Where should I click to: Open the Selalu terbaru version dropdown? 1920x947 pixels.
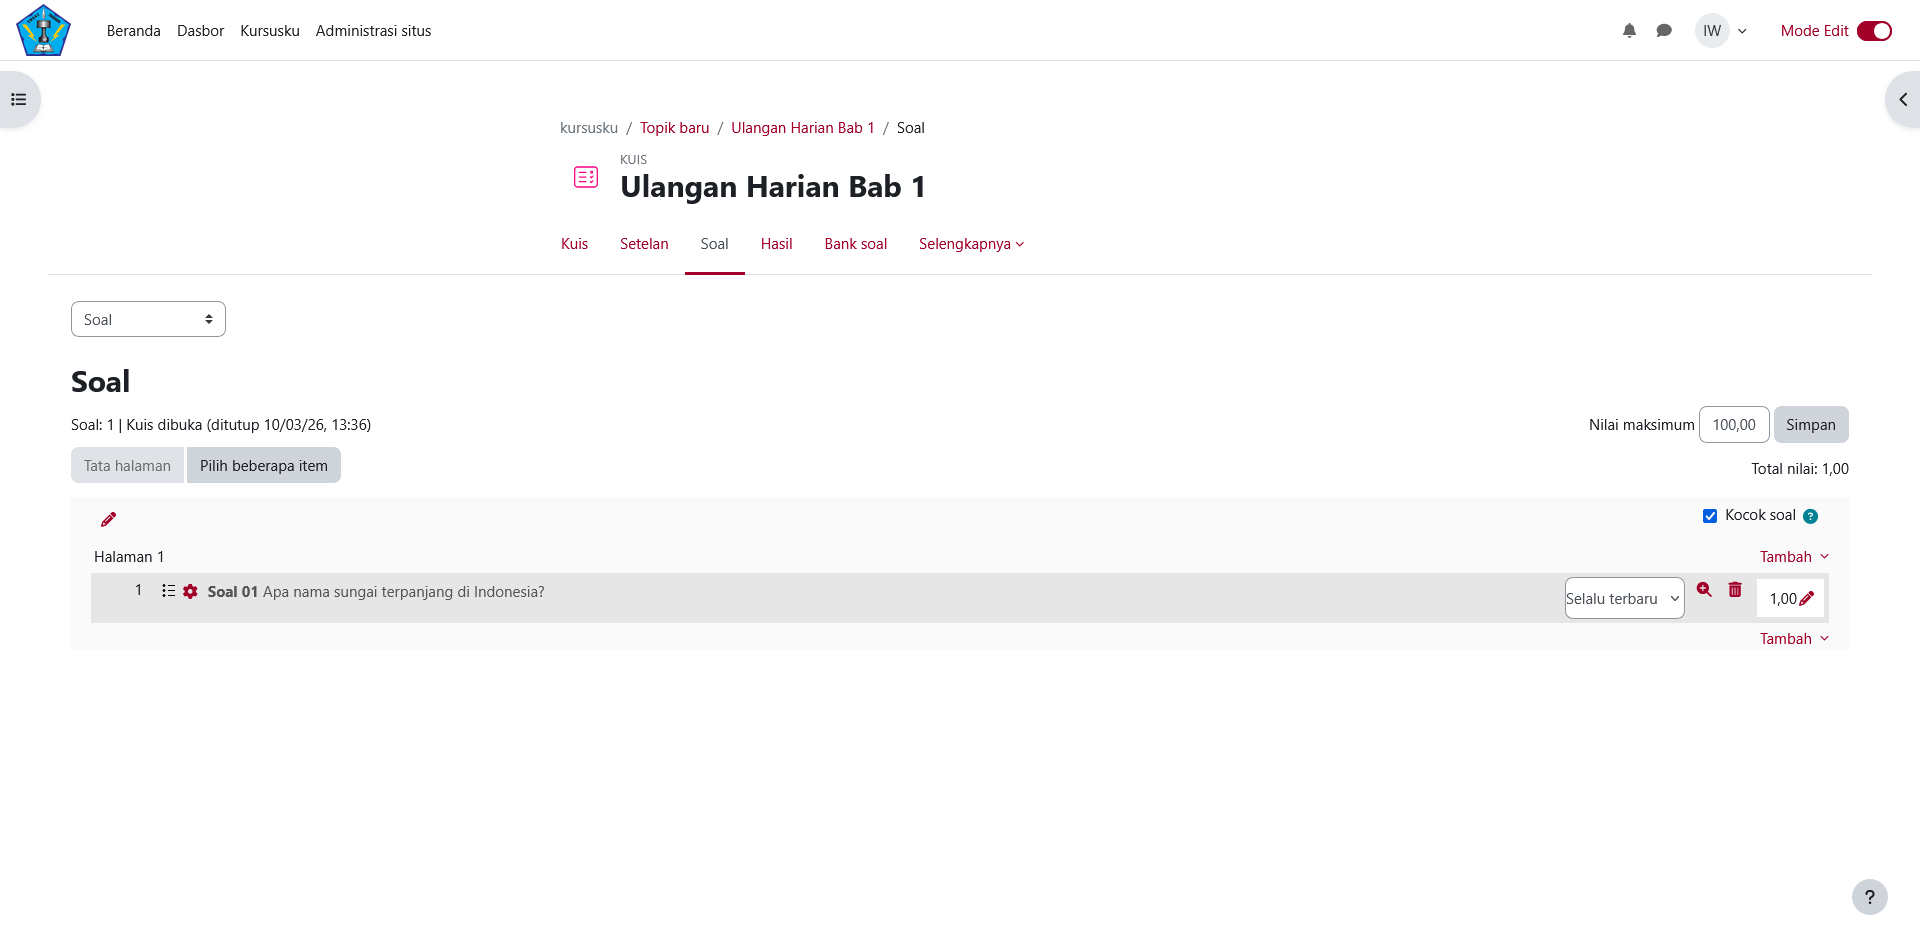pos(1624,599)
